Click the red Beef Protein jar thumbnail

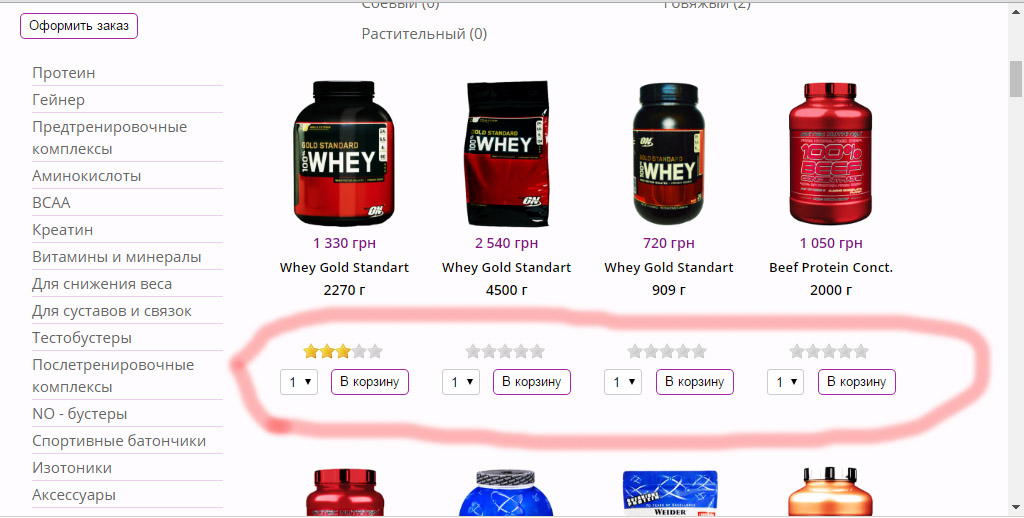pyautogui.click(x=830, y=154)
